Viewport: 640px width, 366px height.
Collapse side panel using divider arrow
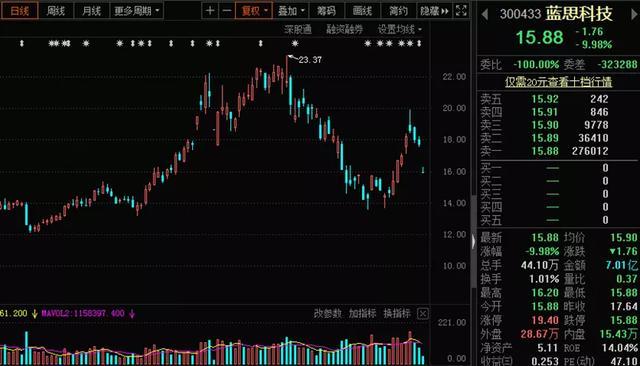(473, 242)
